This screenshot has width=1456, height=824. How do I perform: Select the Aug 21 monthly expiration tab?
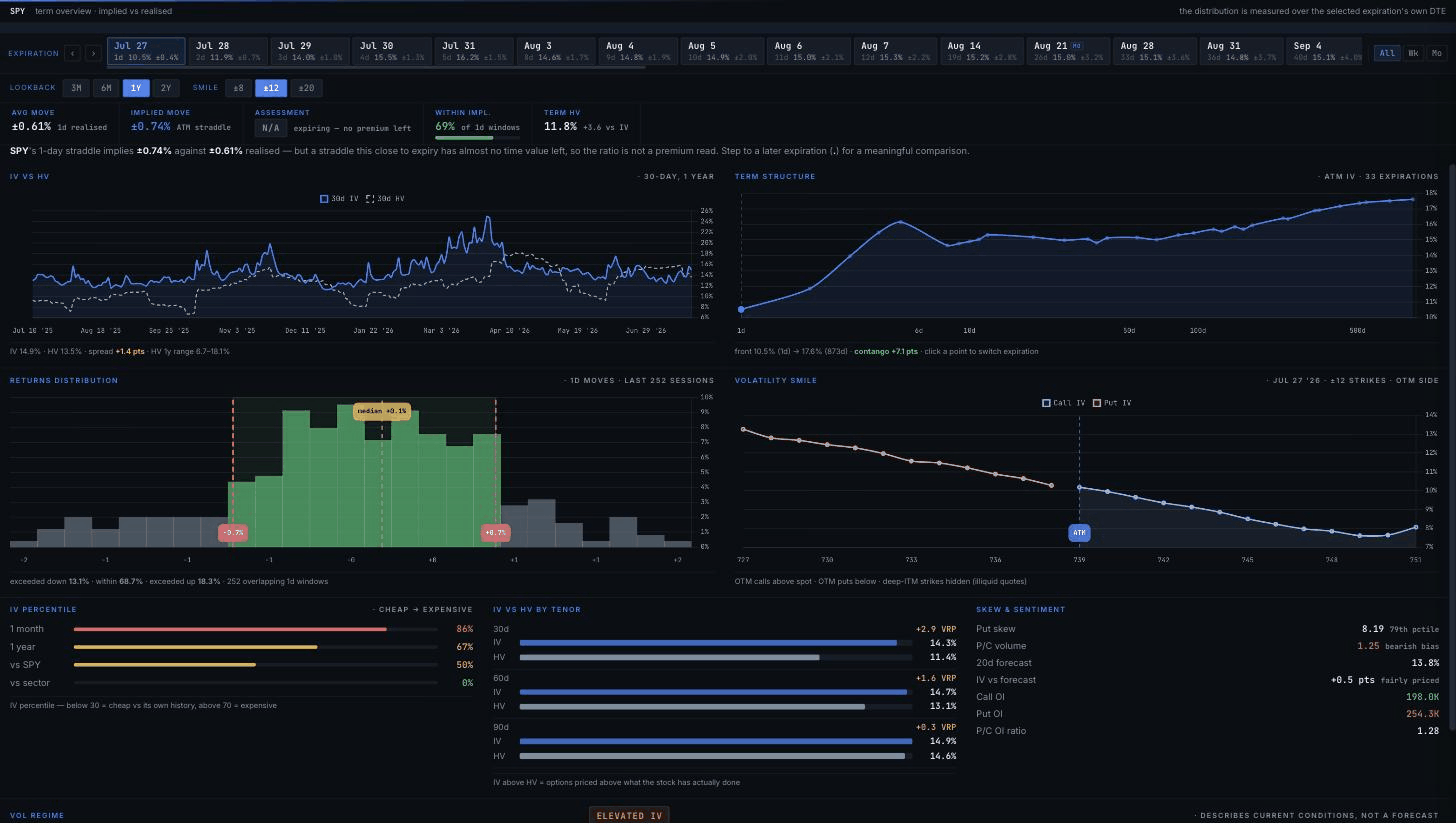click(1069, 52)
